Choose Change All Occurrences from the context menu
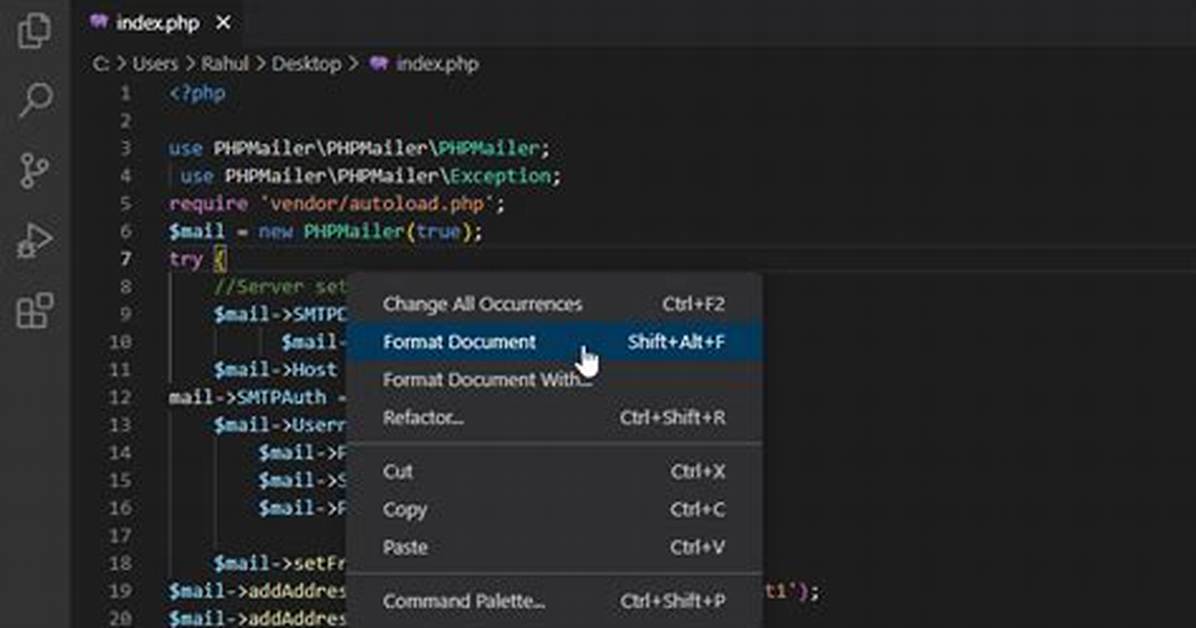The width and height of the screenshot is (1196, 628). click(555, 304)
